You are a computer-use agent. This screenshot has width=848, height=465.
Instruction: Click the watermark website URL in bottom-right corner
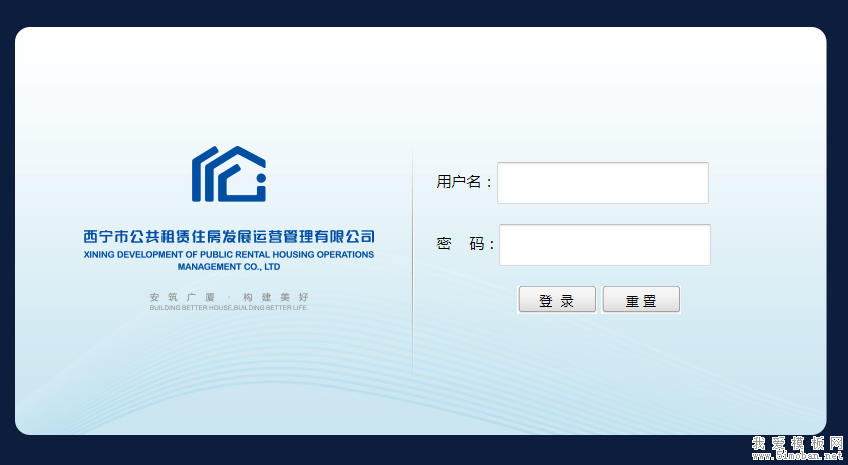click(797, 456)
